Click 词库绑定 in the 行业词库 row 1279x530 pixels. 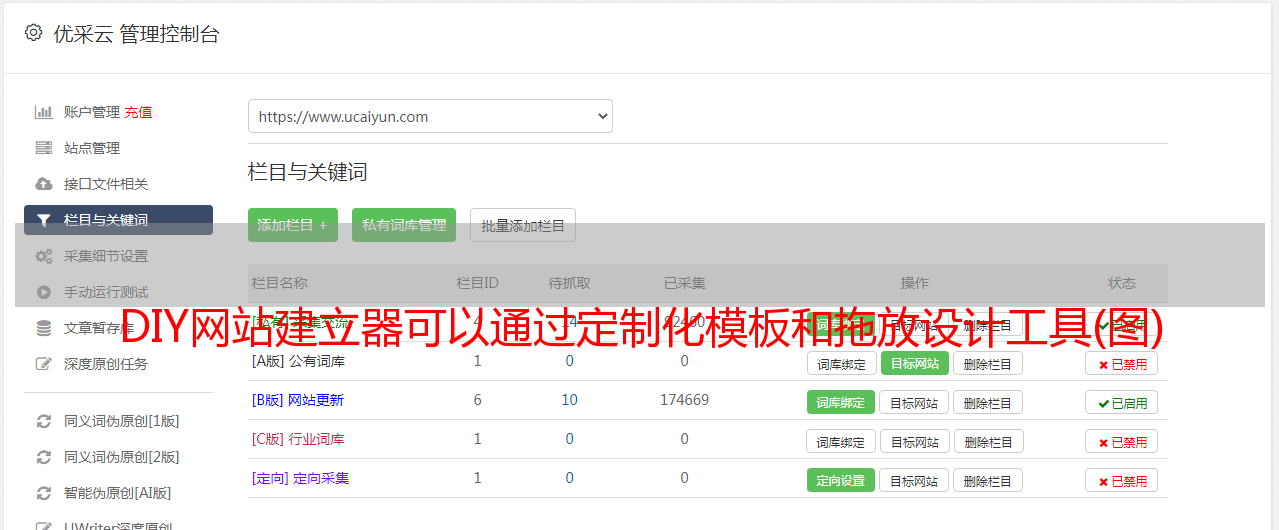(841, 441)
